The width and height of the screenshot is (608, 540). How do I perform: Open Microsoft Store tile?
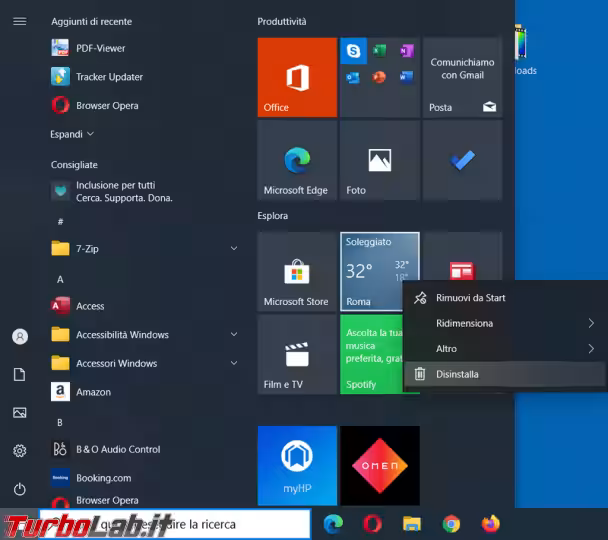[x=297, y=272]
